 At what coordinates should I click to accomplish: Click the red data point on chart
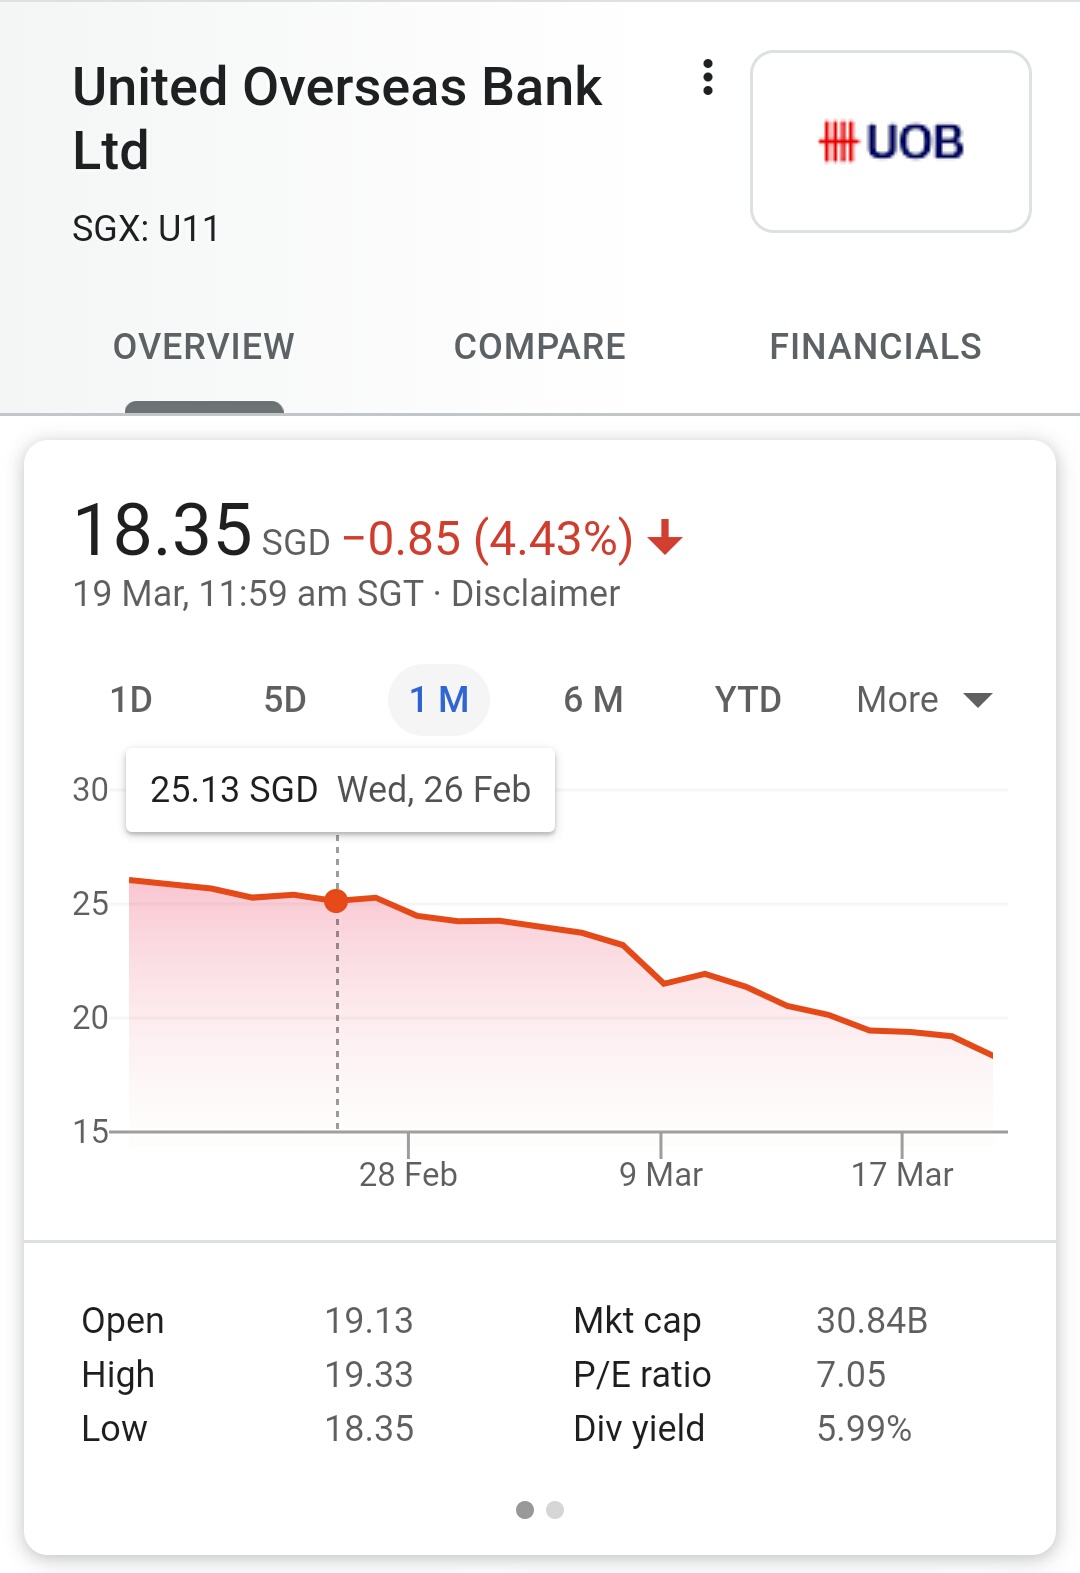coord(337,901)
